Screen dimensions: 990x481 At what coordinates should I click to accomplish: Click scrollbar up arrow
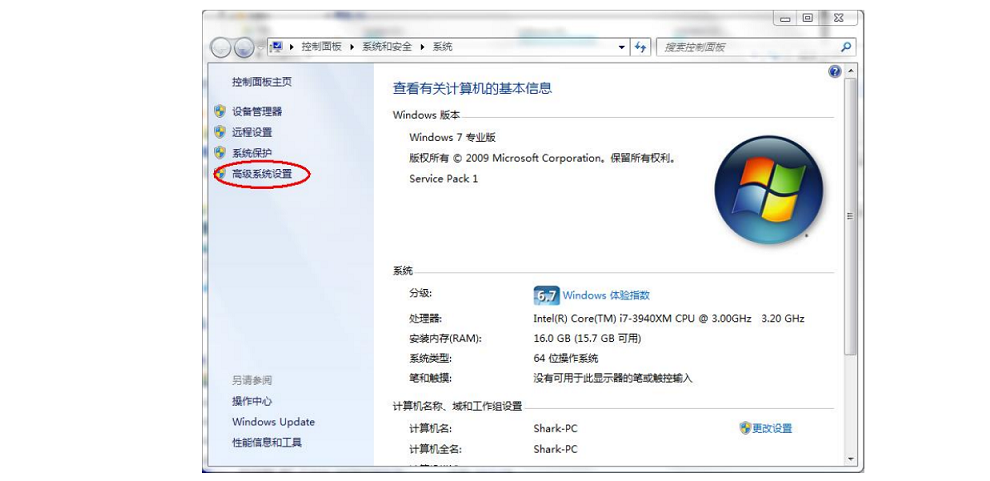click(x=850, y=71)
